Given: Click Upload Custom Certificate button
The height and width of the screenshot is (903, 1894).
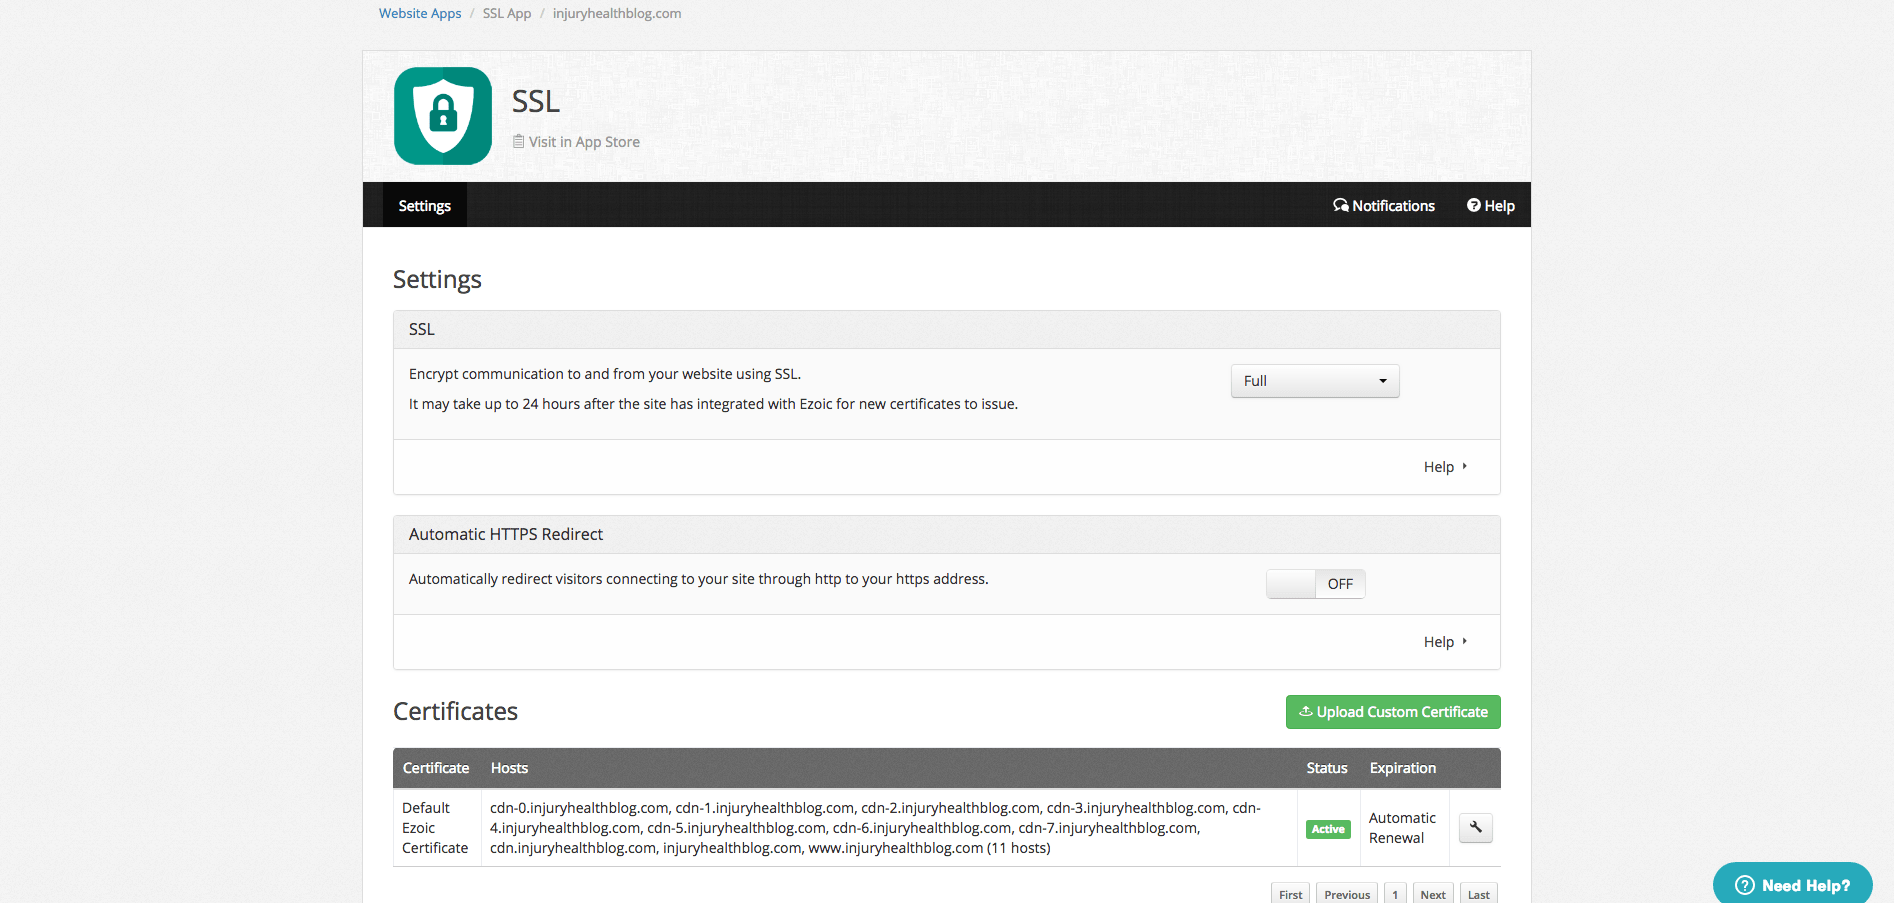Looking at the screenshot, I should coord(1393,712).
